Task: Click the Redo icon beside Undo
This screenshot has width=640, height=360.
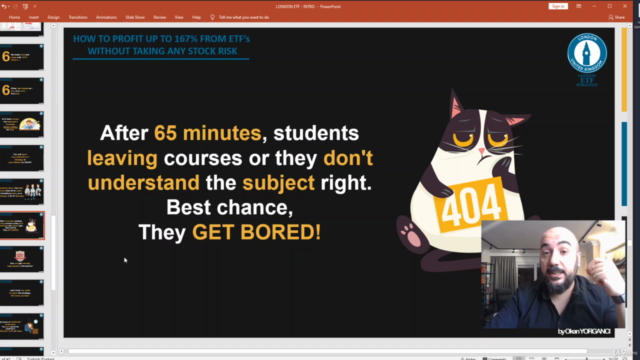Action: click(16, 7)
